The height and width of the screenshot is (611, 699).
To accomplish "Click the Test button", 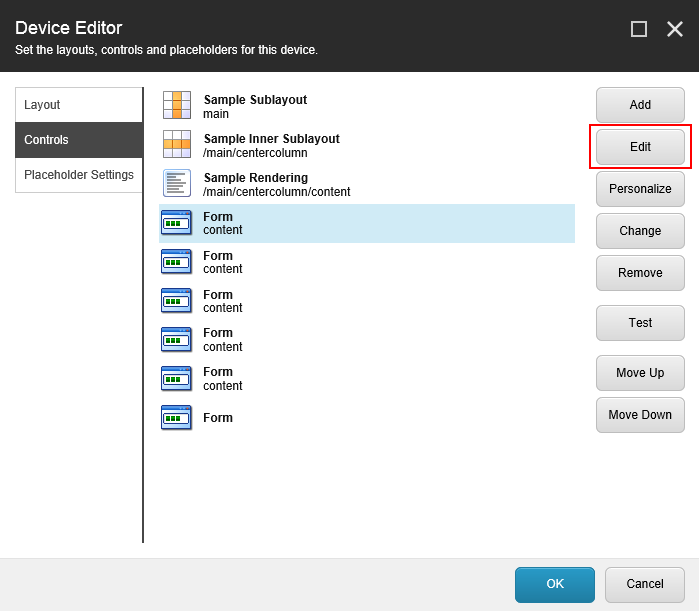I will click(640, 323).
